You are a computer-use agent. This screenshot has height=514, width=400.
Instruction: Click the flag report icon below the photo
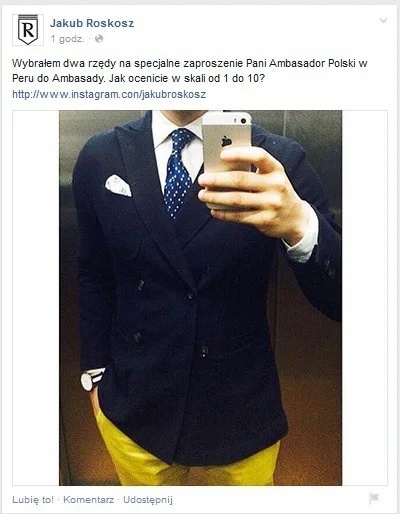pos(374,499)
